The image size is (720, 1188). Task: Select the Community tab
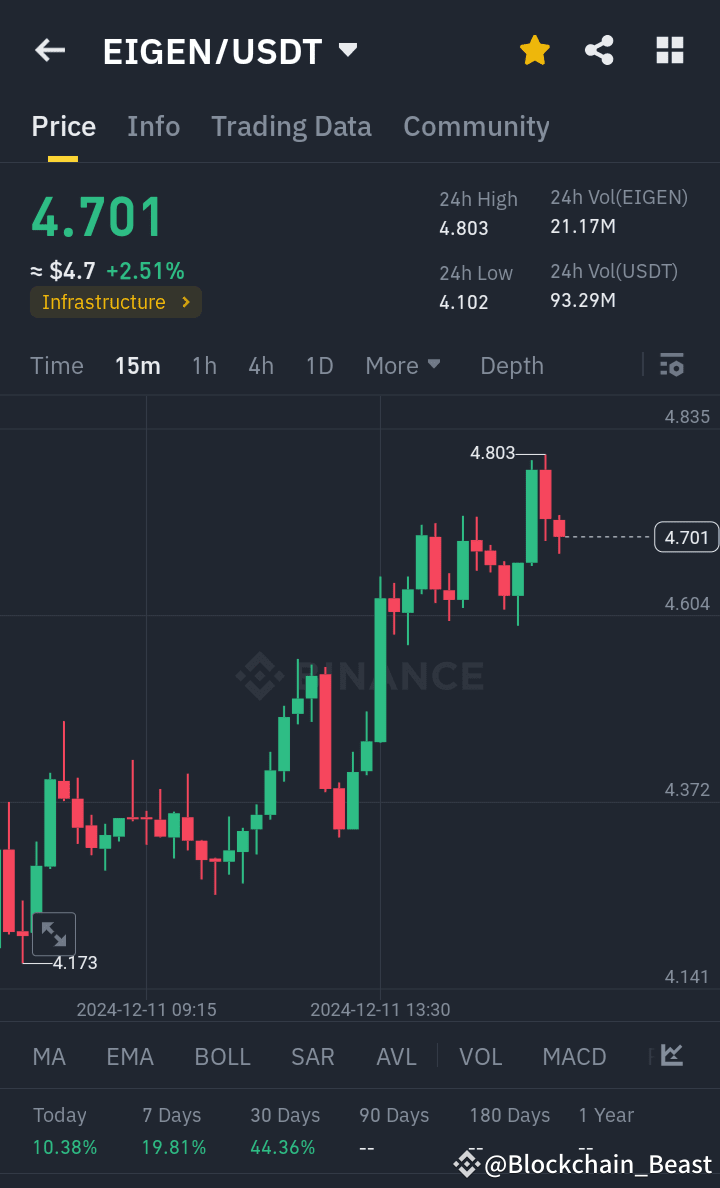(x=476, y=126)
